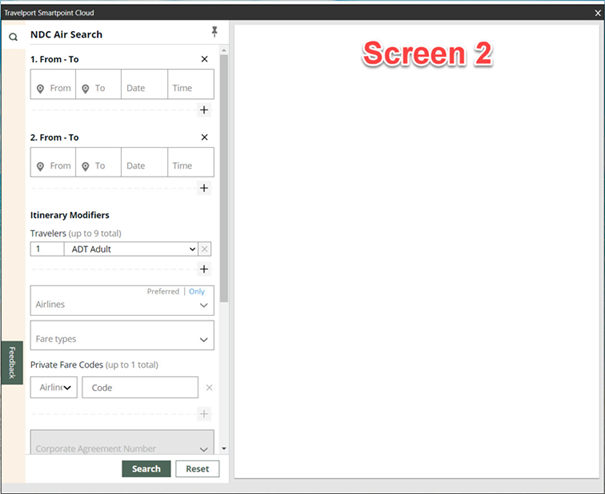Click the search panel vertical scrollbar
605x494 pixels.
(224, 180)
